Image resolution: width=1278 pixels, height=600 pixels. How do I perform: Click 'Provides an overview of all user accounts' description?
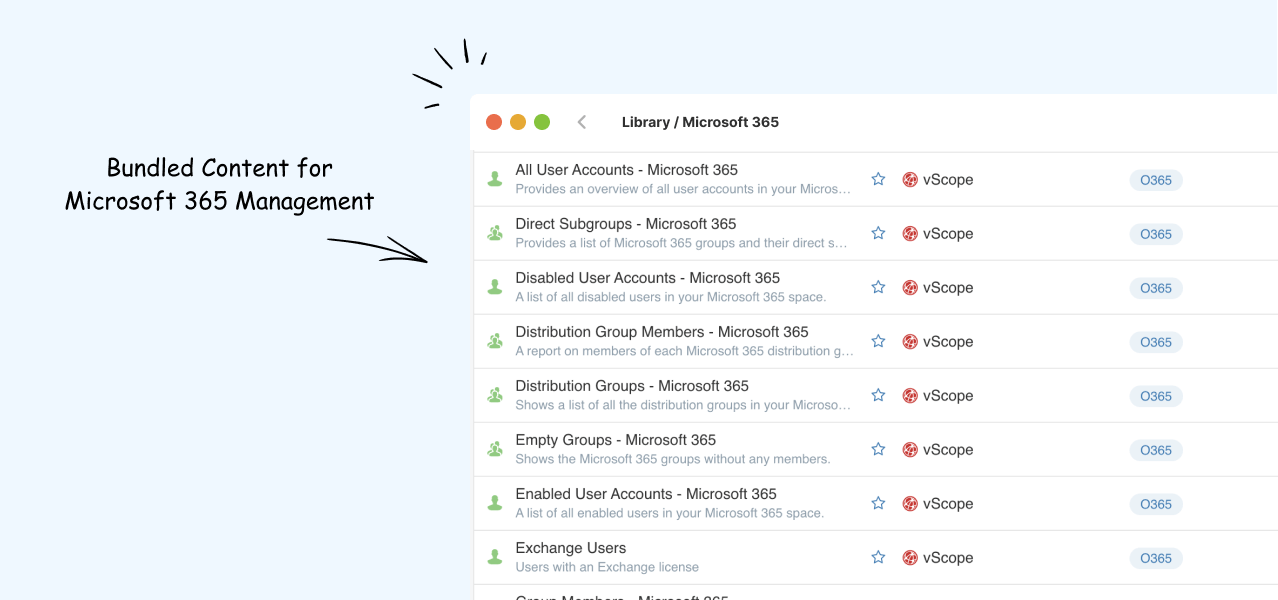683,189
